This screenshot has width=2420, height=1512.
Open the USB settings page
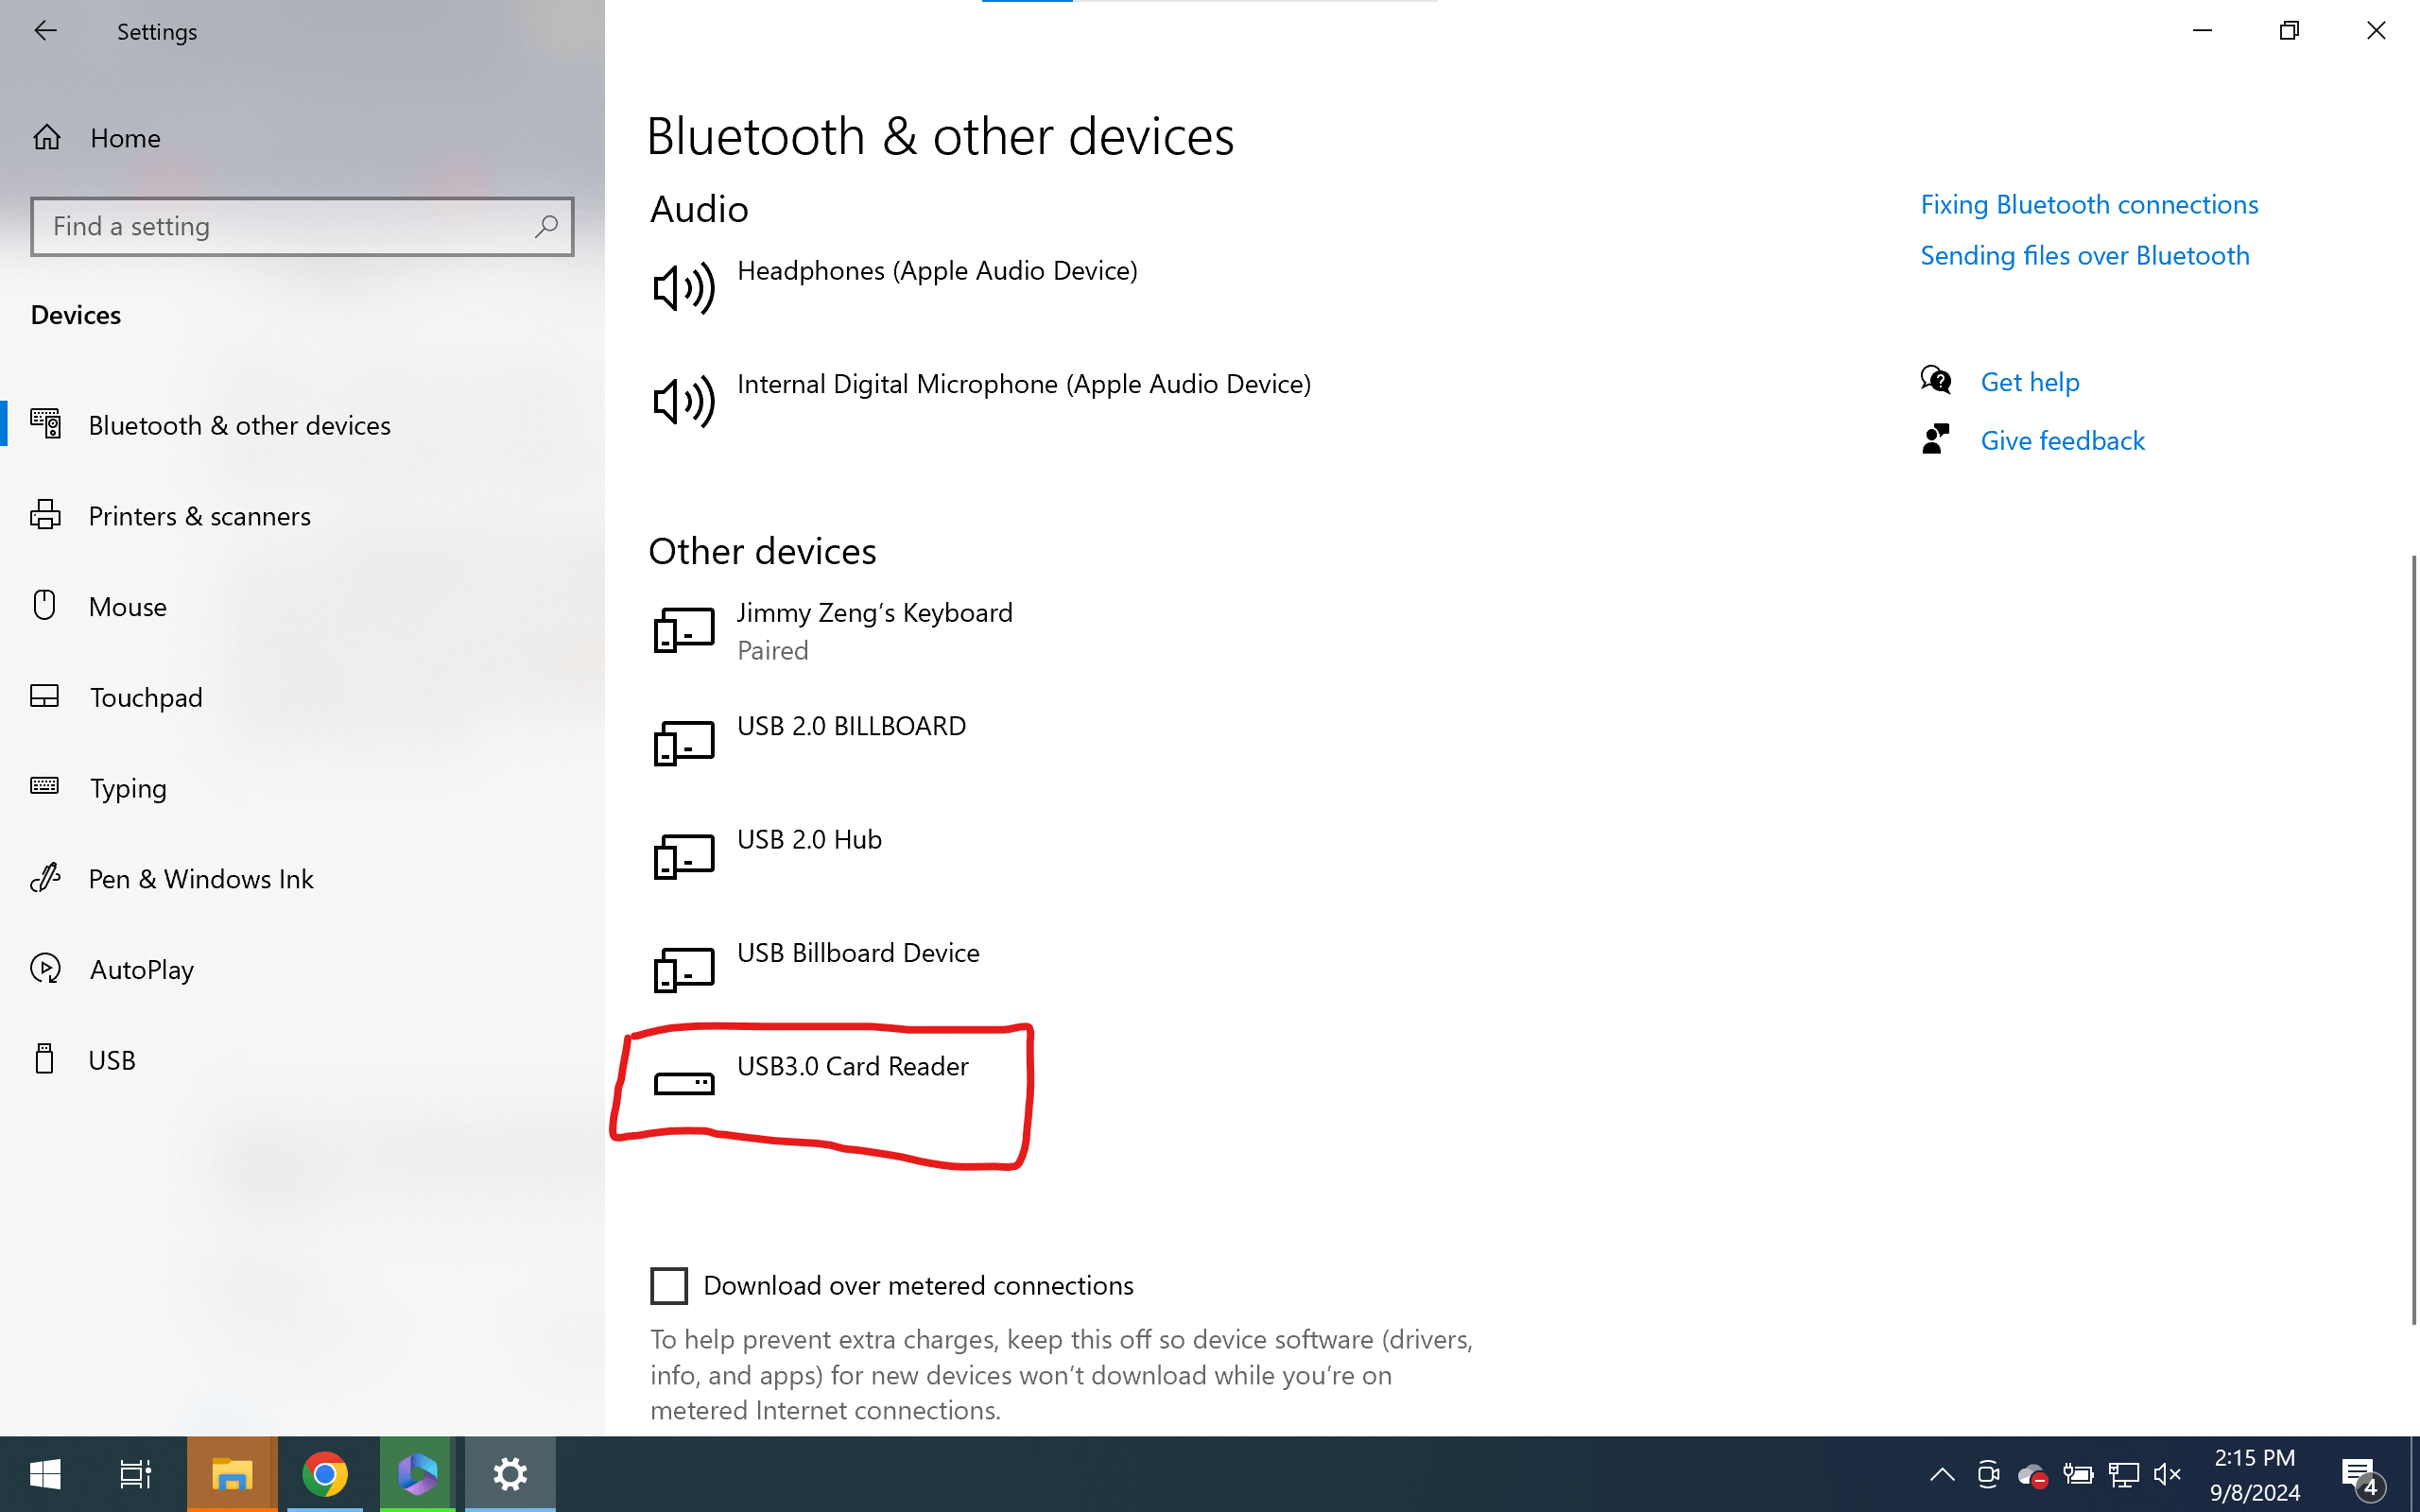(302, 1060)
